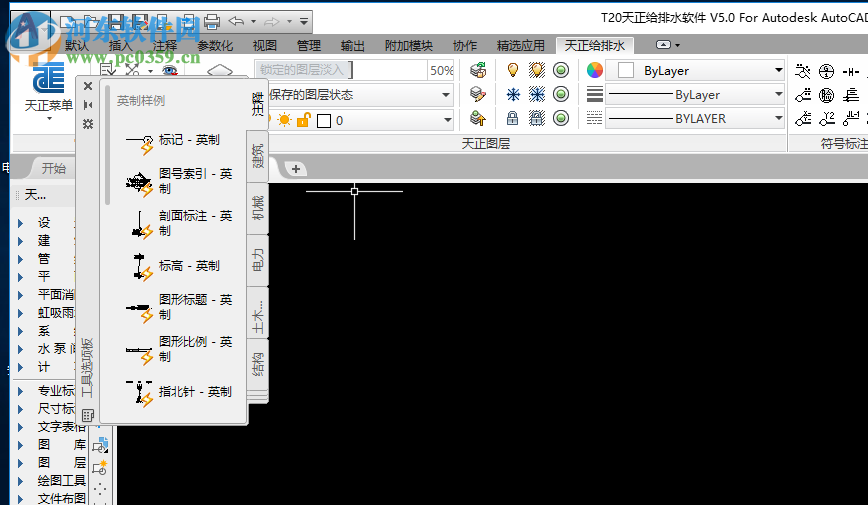Open the 管理 ribbon tab

coord(308,45)
